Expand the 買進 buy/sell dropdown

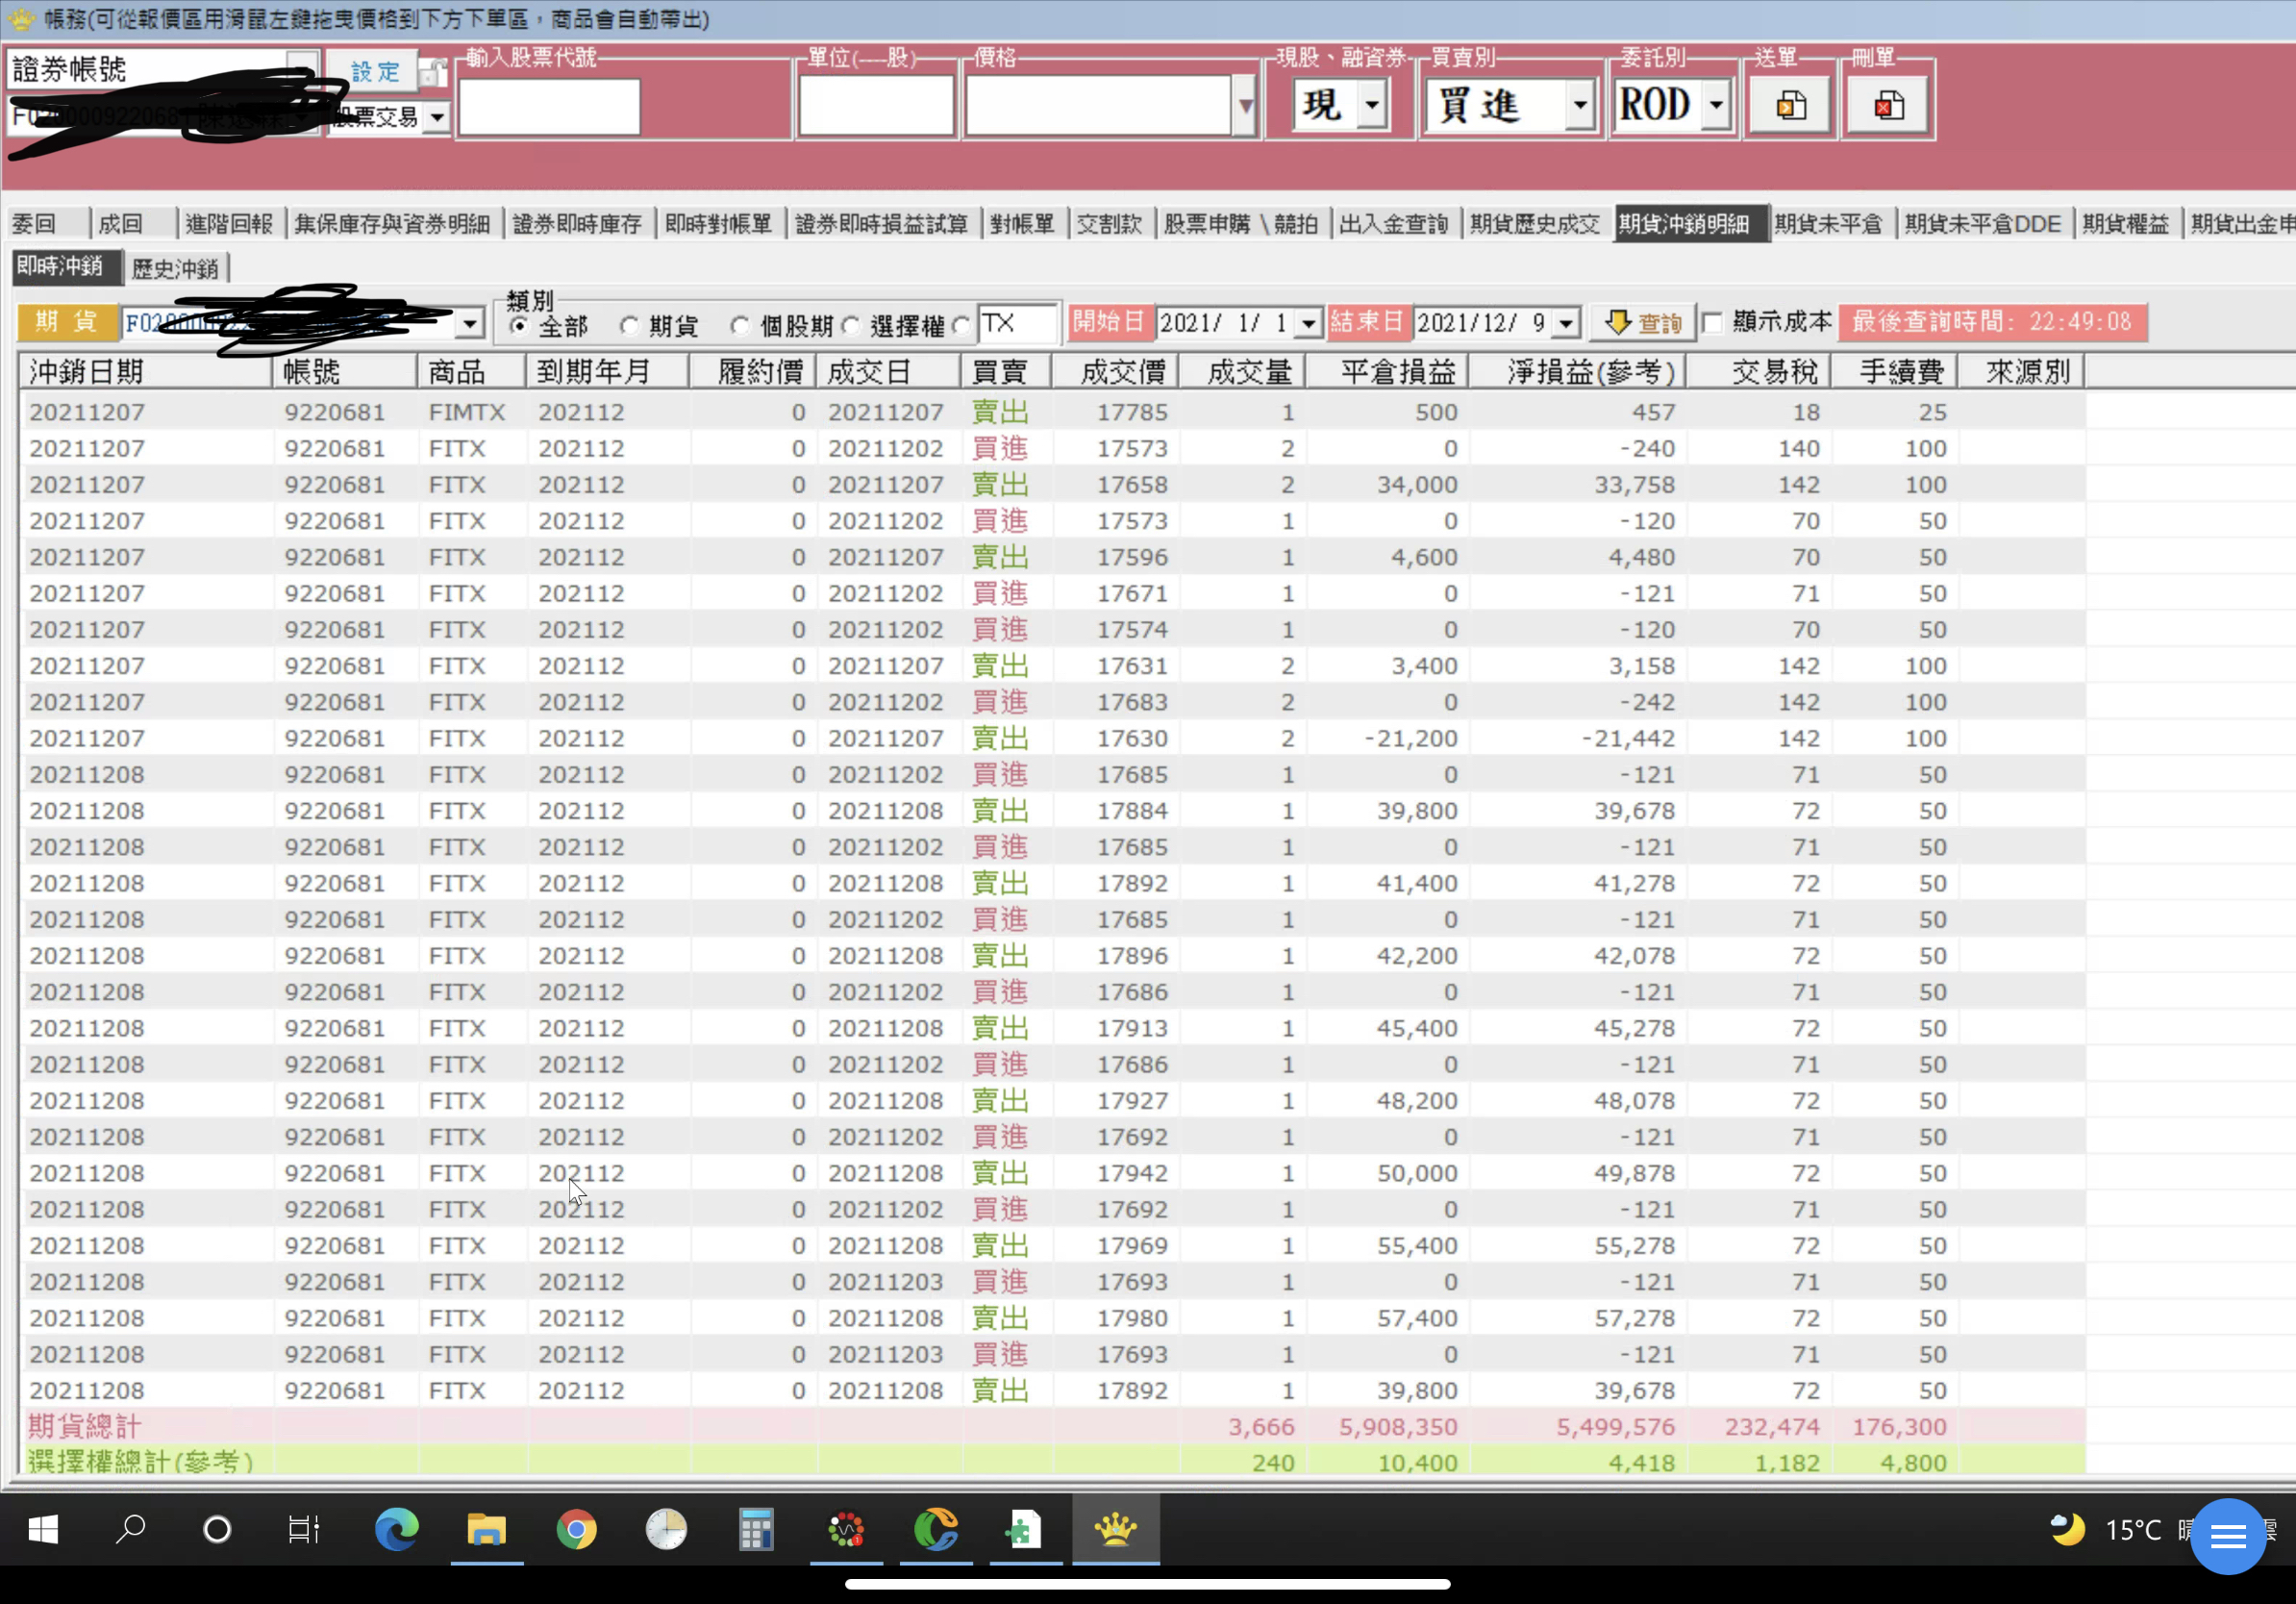pos(1579,105)
